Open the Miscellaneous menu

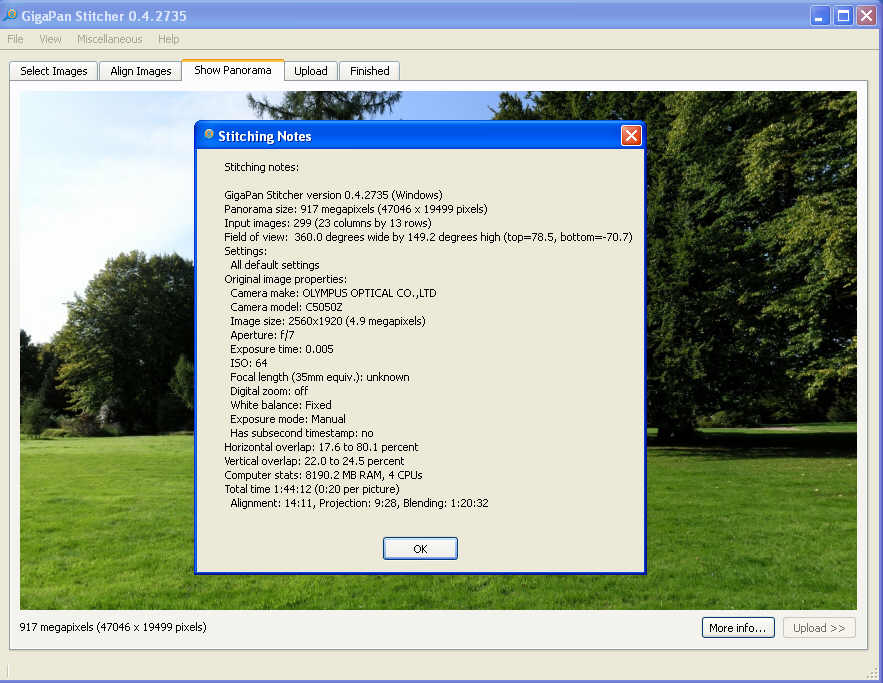coord(110,39)
